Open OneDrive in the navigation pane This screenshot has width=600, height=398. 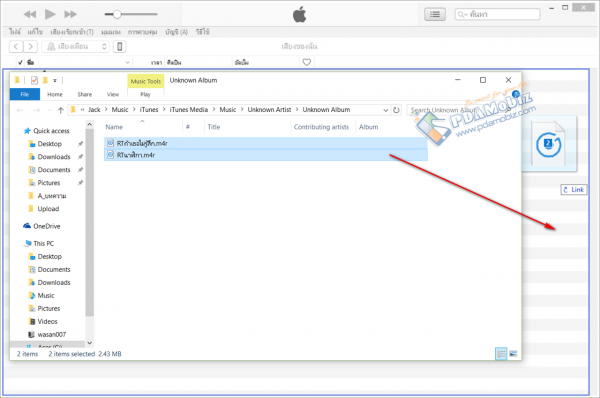pos(46,226)
